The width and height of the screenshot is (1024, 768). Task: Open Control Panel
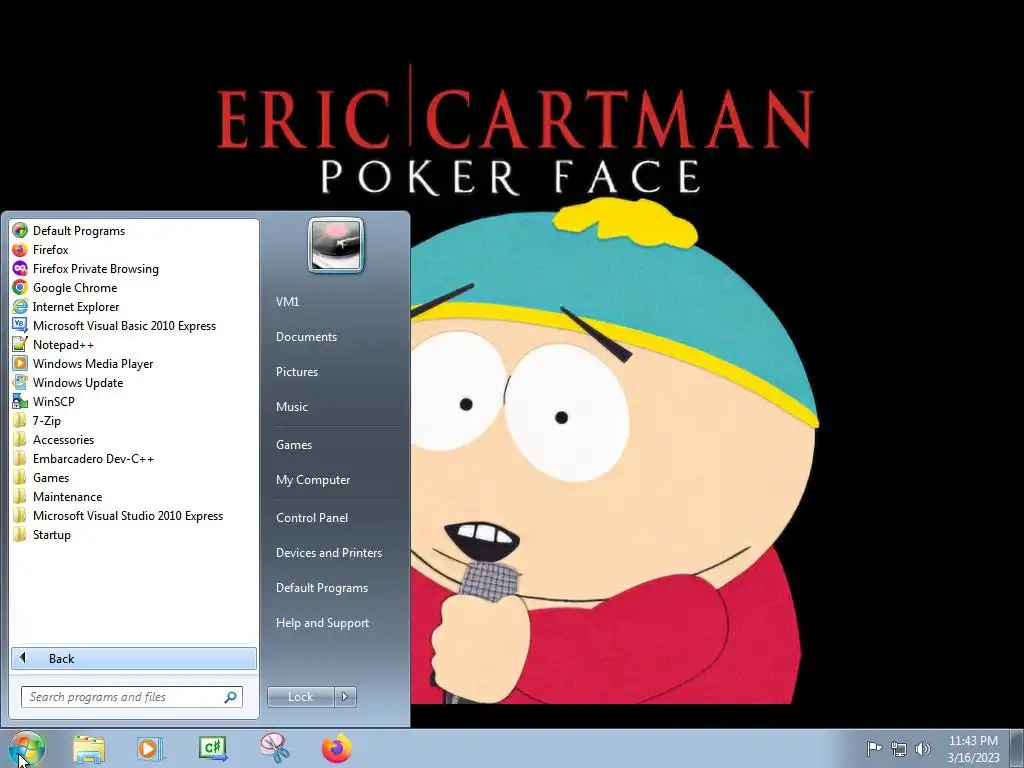click(x=336, y=518)
